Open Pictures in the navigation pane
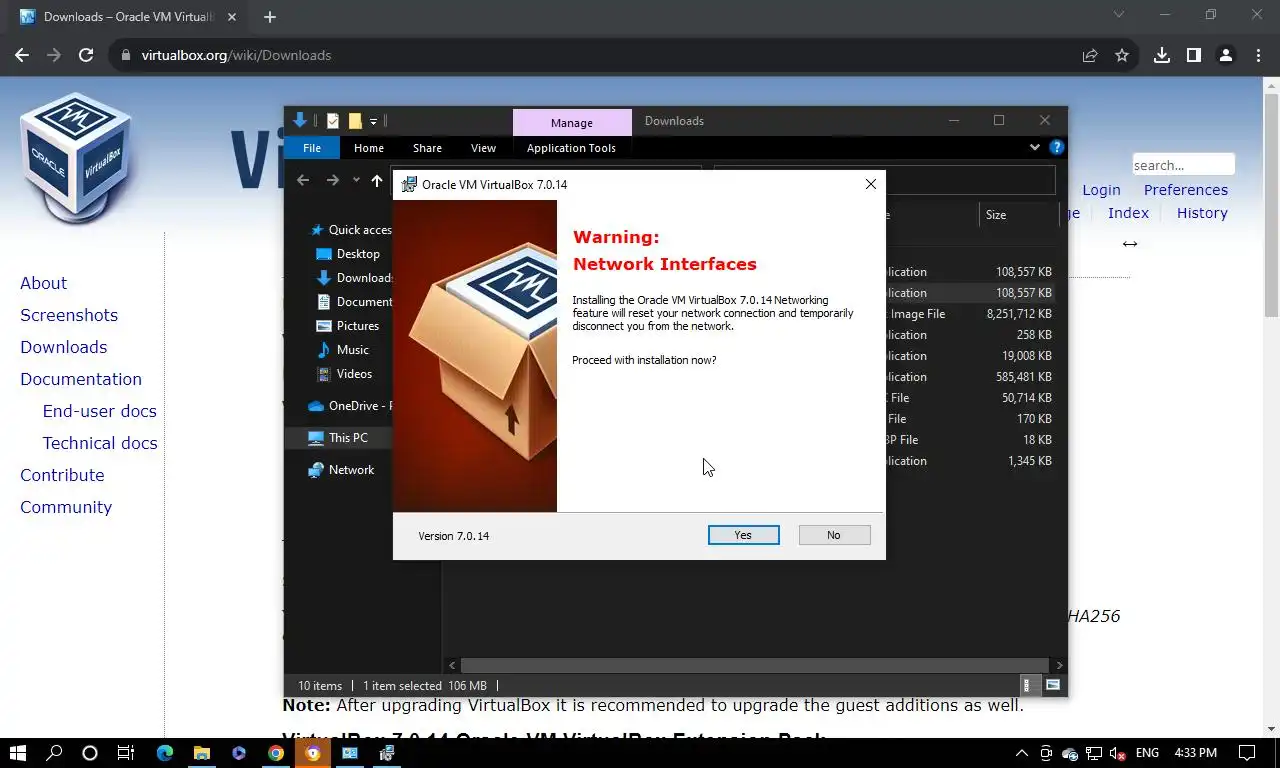The height and width of the screenshot is (768, 1280). pyautogui.click(x=348, y=326)
